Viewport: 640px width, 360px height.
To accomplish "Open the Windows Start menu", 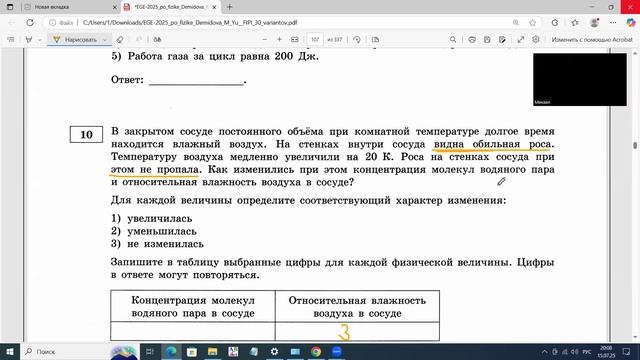I will 9,351.
